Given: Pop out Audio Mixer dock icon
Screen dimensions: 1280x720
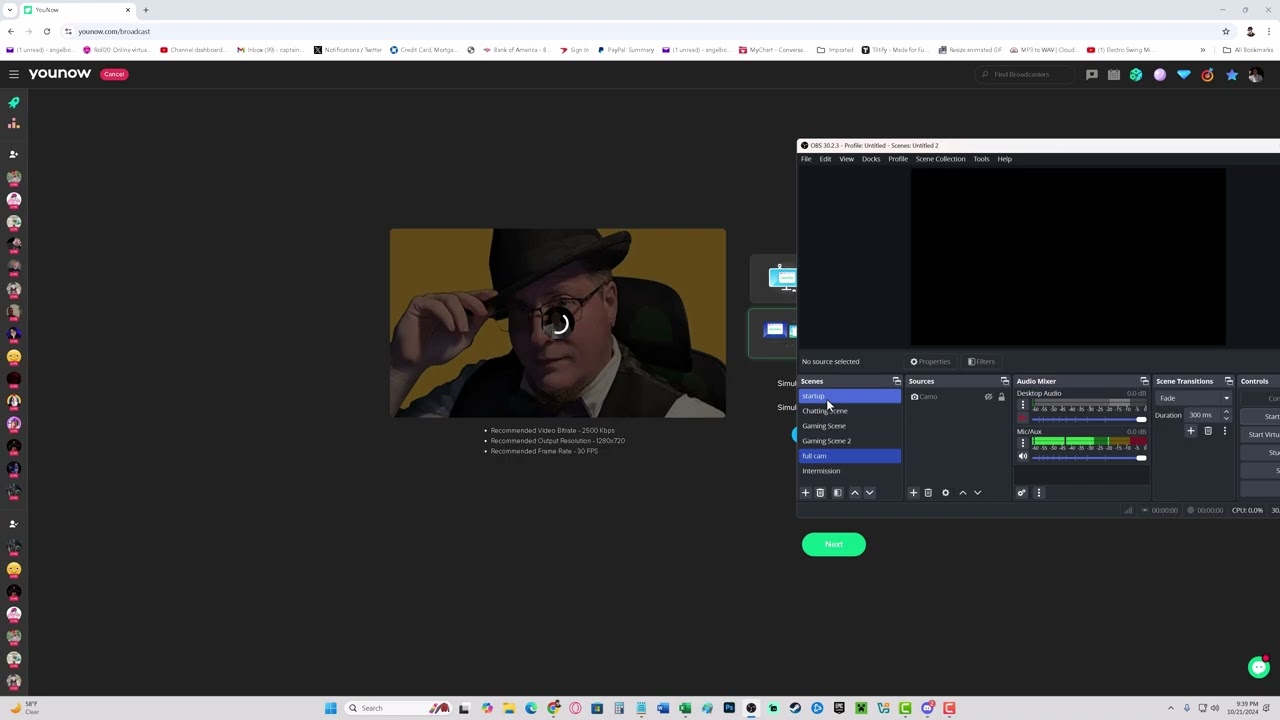Looking at the screenshot, I should [x=1144, y=381].
